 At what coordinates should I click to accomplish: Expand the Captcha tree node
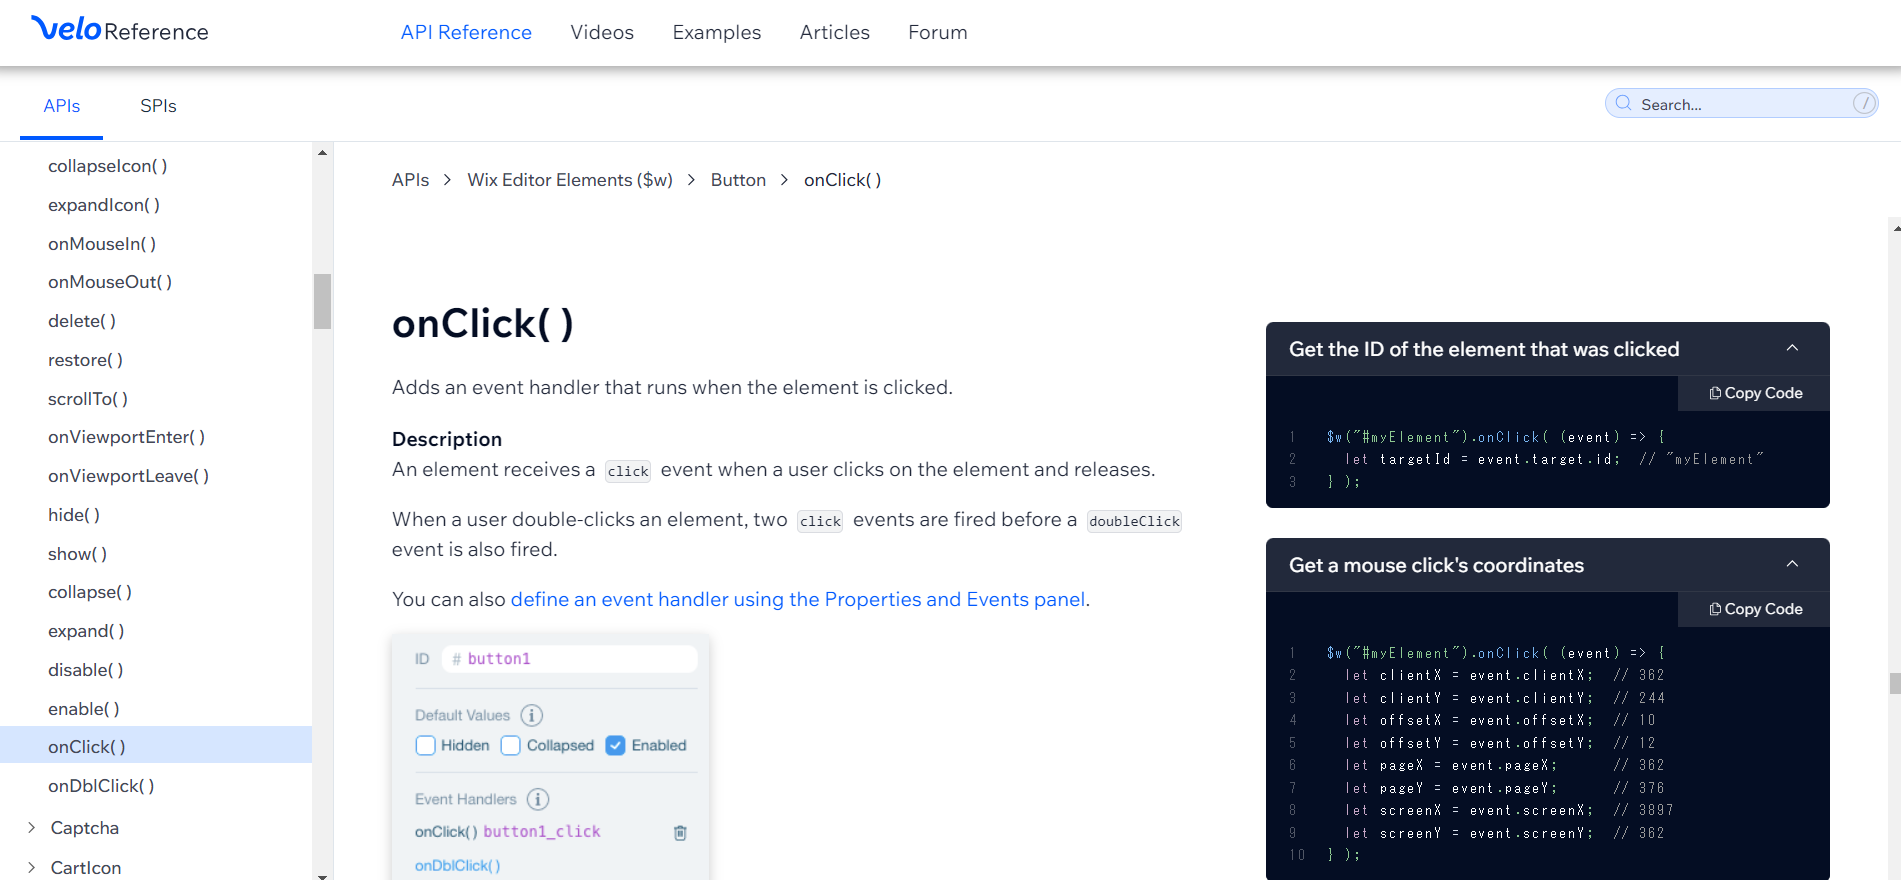(x=31, y=827)
